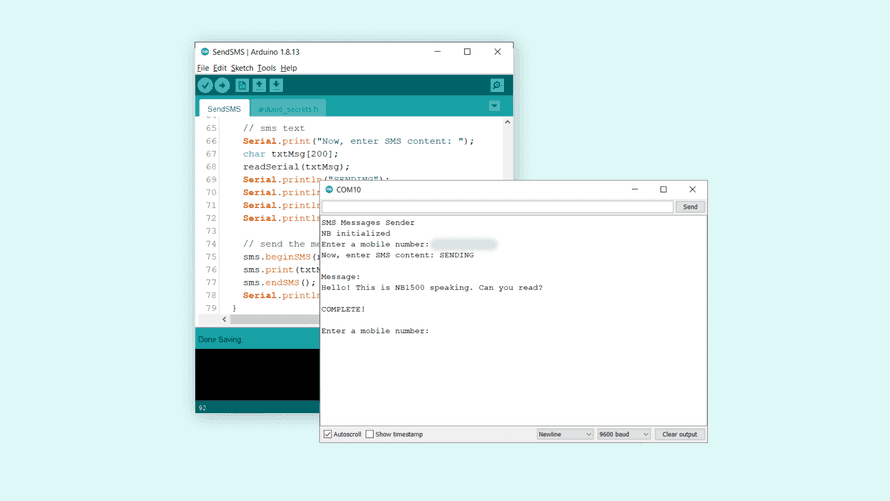Click the editor scroll-up arrow

[507, 122]
